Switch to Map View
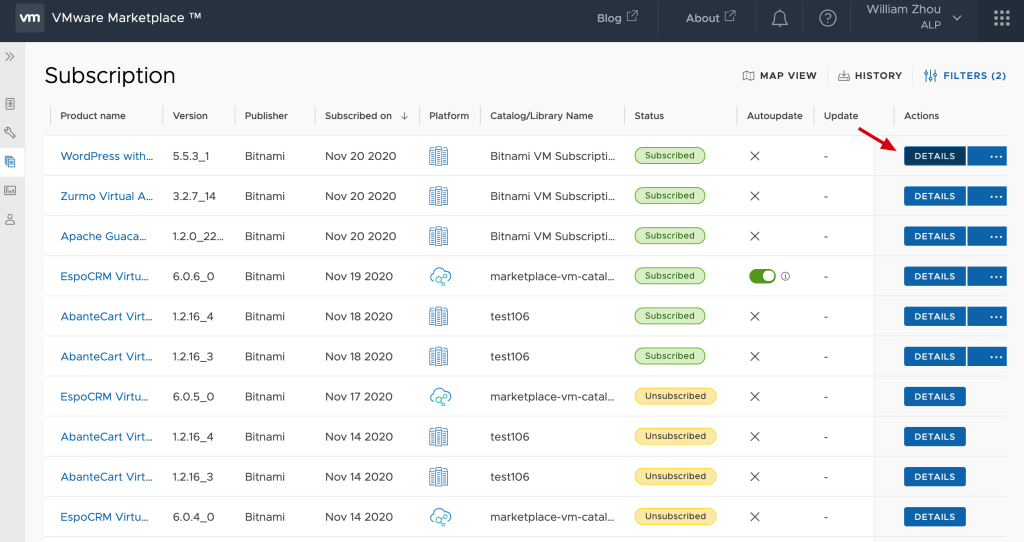The image size is (1024, 542). click(779, 76)
